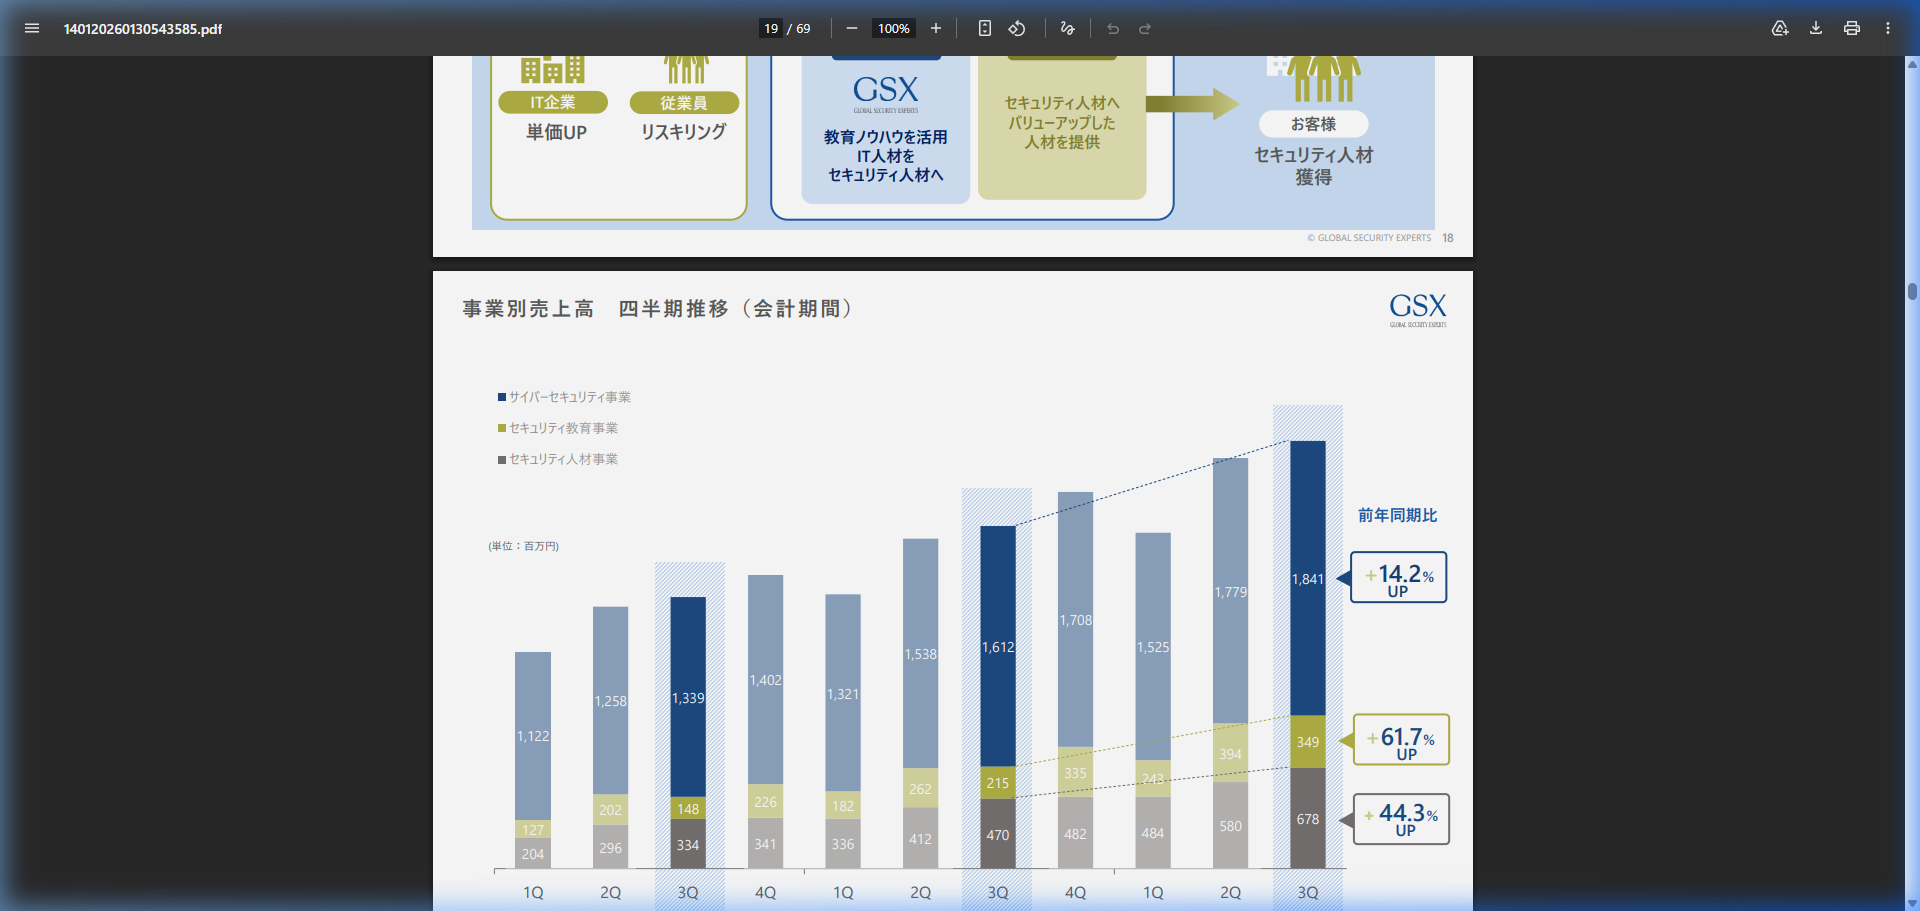This screenshot has width=1920, height=911.
Task: Click the 100% zoom level field
Action: point(893,28)
